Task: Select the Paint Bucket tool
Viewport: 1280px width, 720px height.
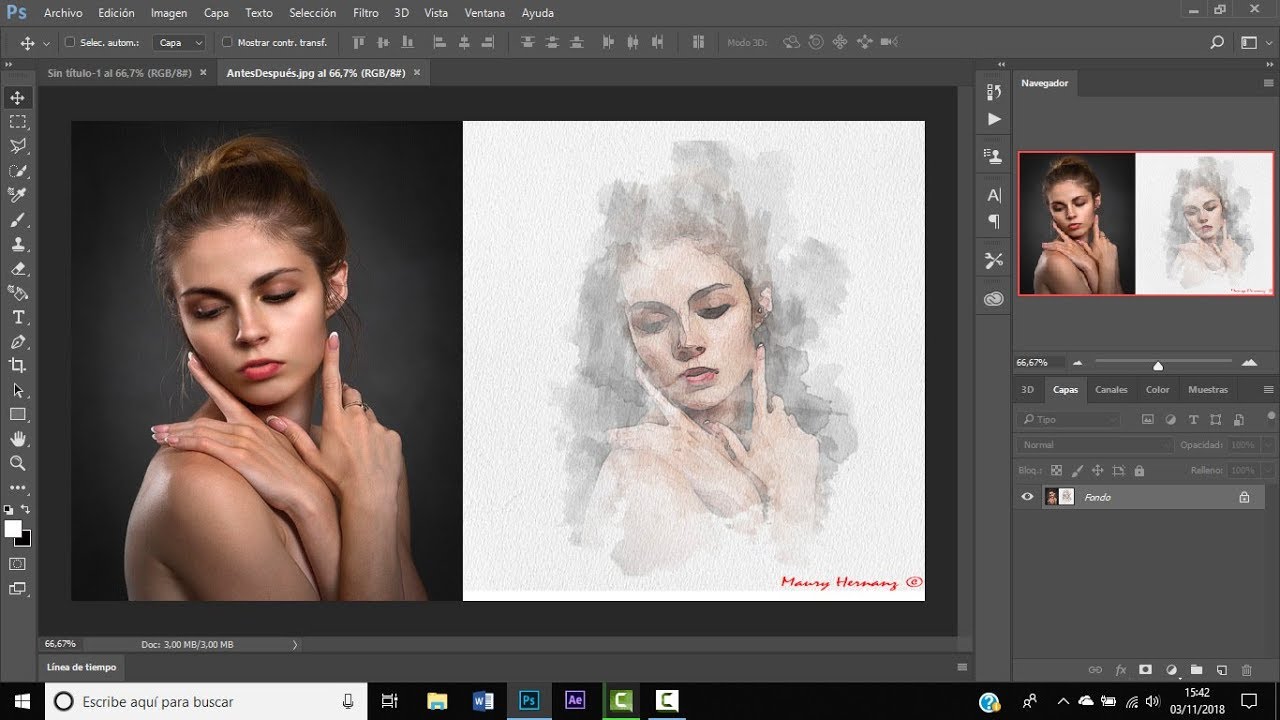Action: [18, 293]
